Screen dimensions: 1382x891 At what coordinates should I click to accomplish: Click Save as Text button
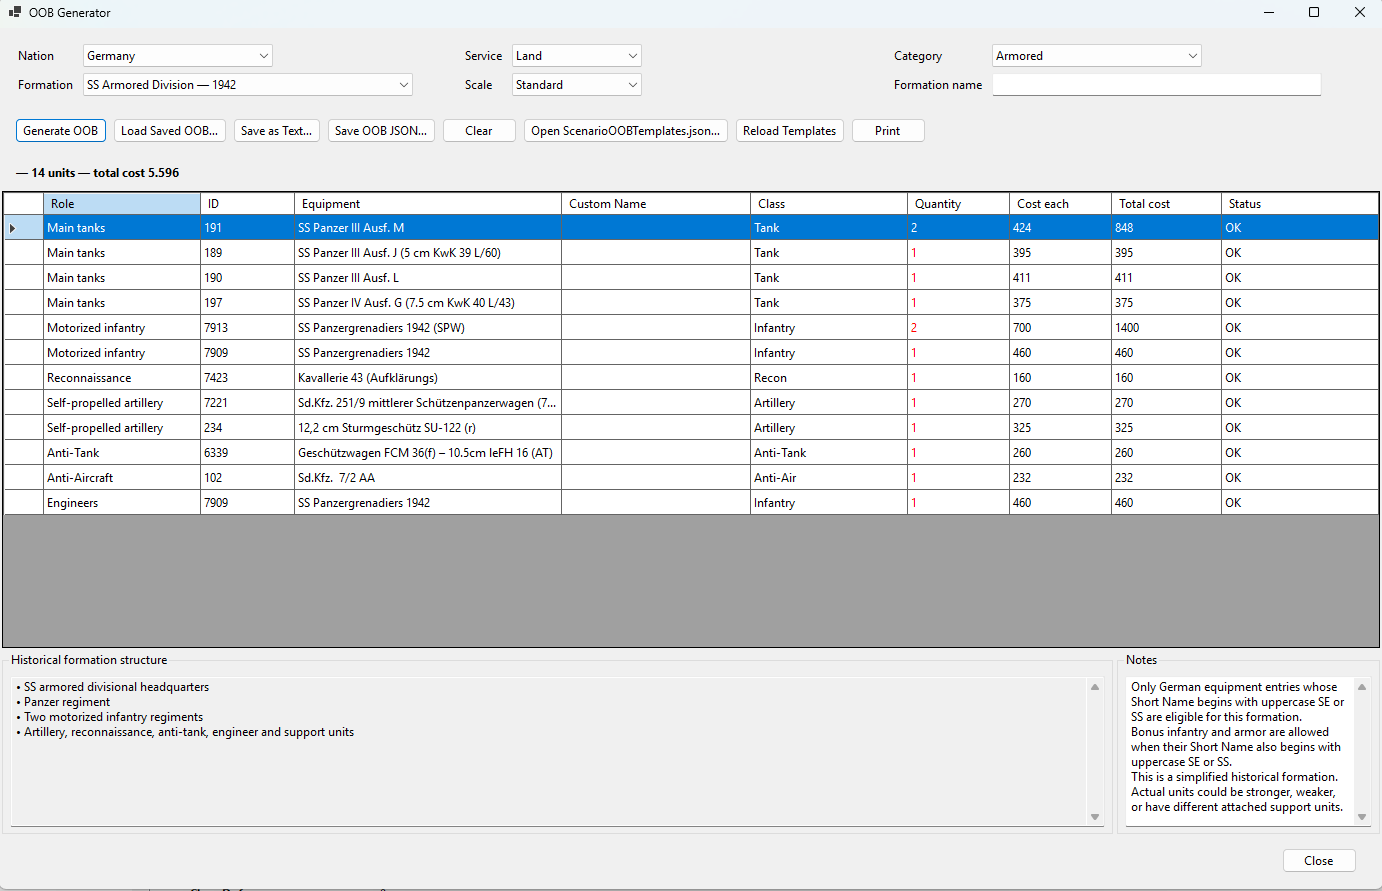(277, 131)
